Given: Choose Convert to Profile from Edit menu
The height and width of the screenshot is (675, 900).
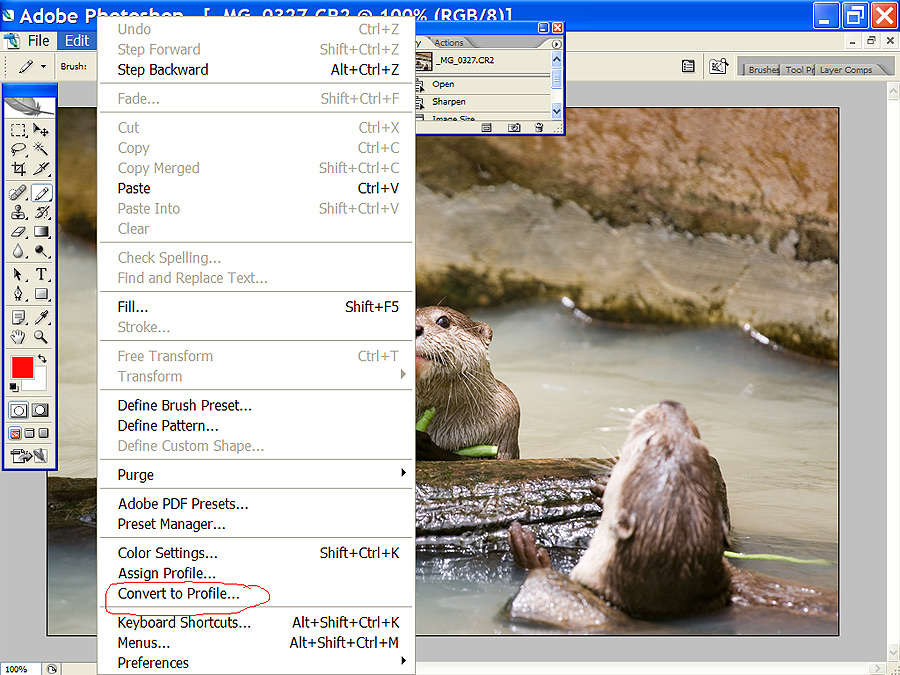Looking at the screenshot, I should 178,594.
